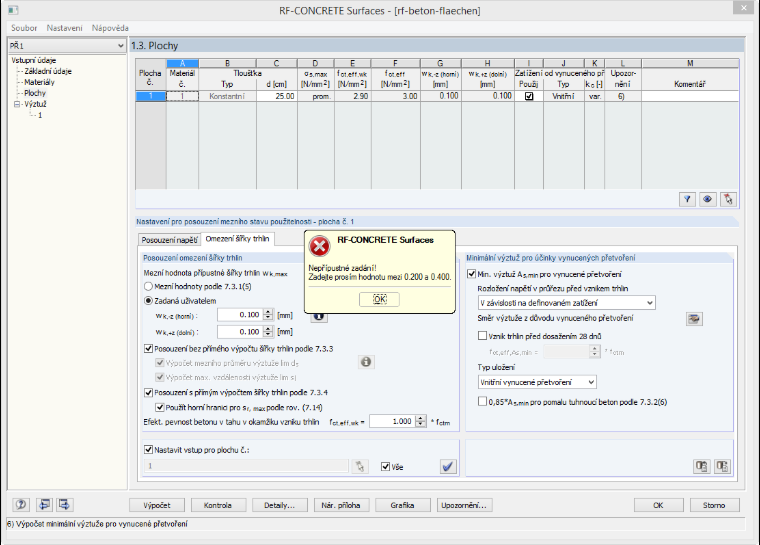Open Vnitřní vynucené přetvoření dropdown
Viewport: 760px width, 545px height.
click(591, 382)
